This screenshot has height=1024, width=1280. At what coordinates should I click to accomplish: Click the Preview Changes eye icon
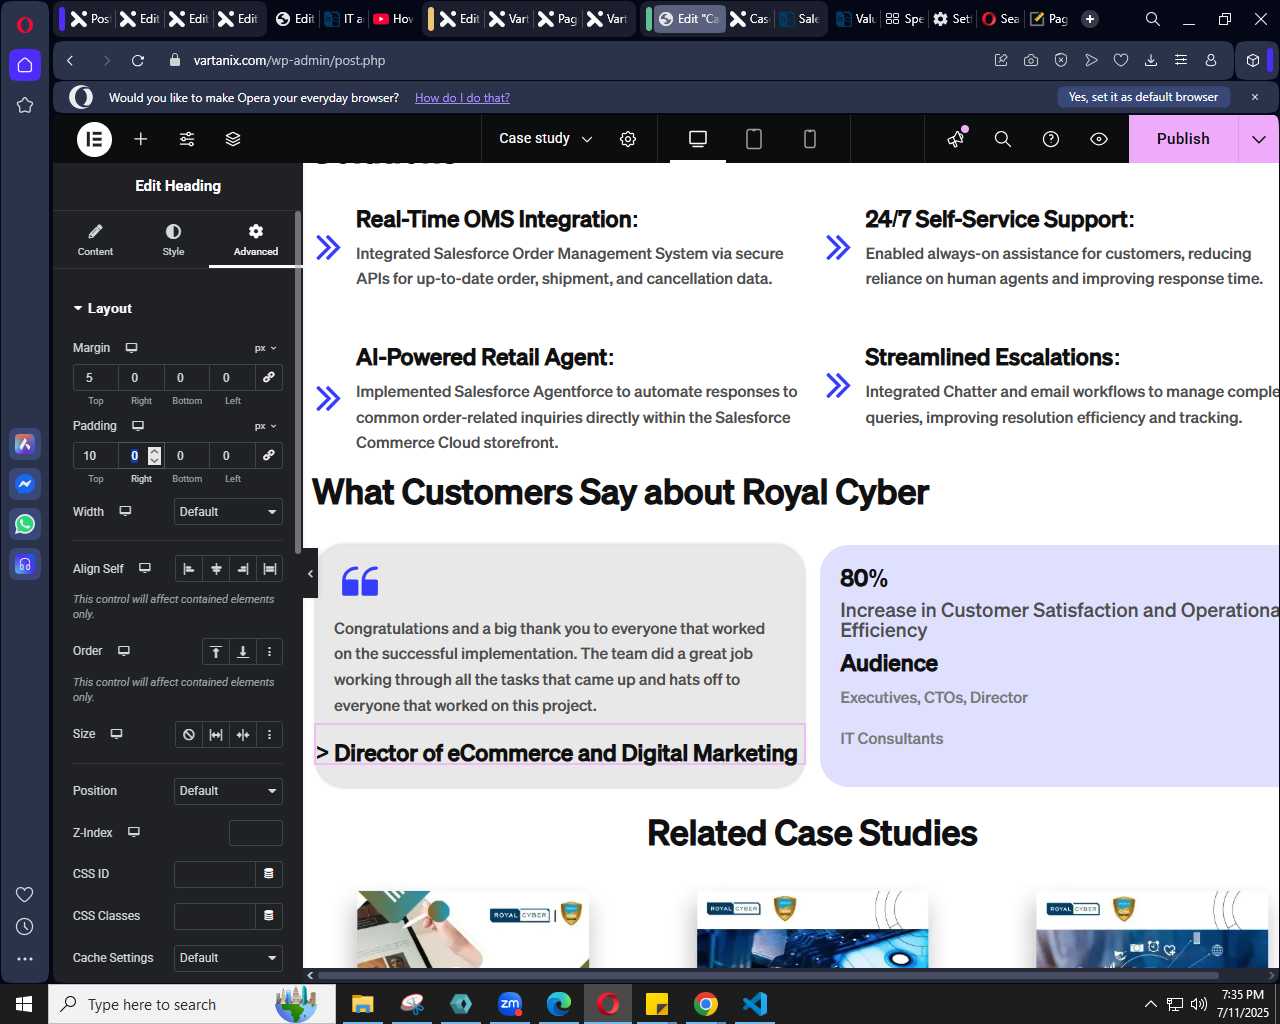pos(1099,139)
